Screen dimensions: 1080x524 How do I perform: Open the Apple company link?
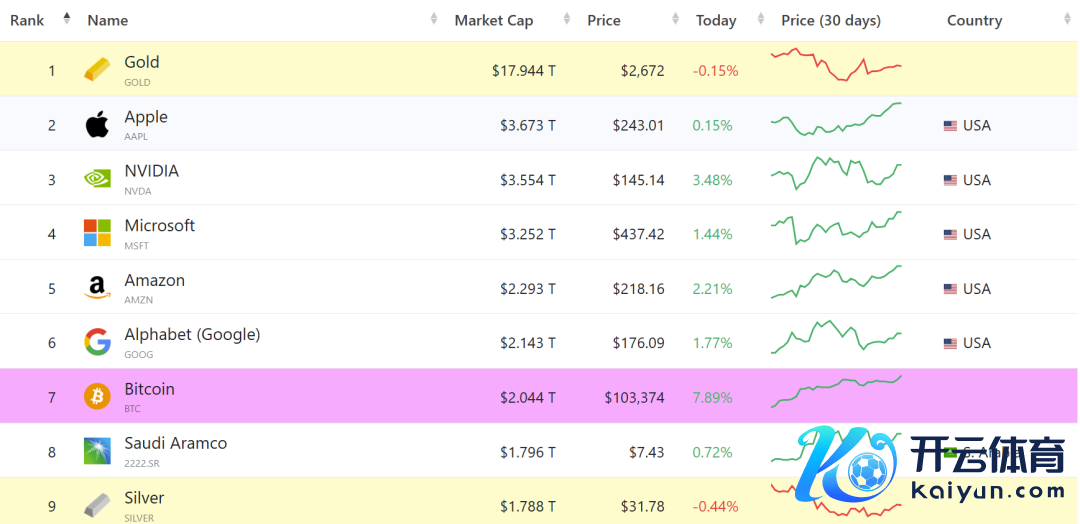(x=146, y=116)
